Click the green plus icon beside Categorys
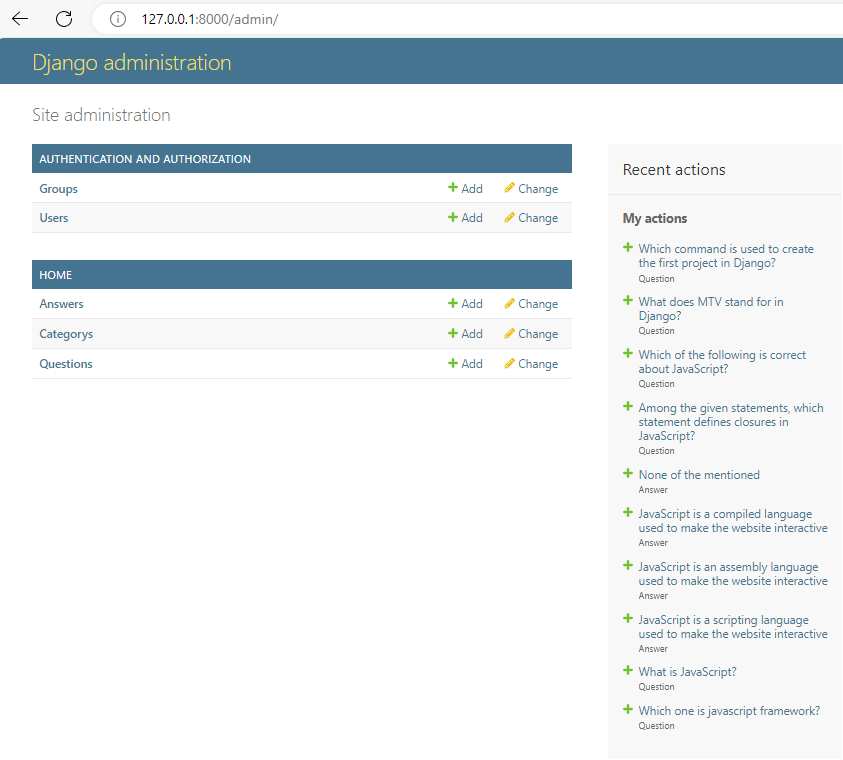This screenshot has width=843, height=760. (x=453, y=333)
